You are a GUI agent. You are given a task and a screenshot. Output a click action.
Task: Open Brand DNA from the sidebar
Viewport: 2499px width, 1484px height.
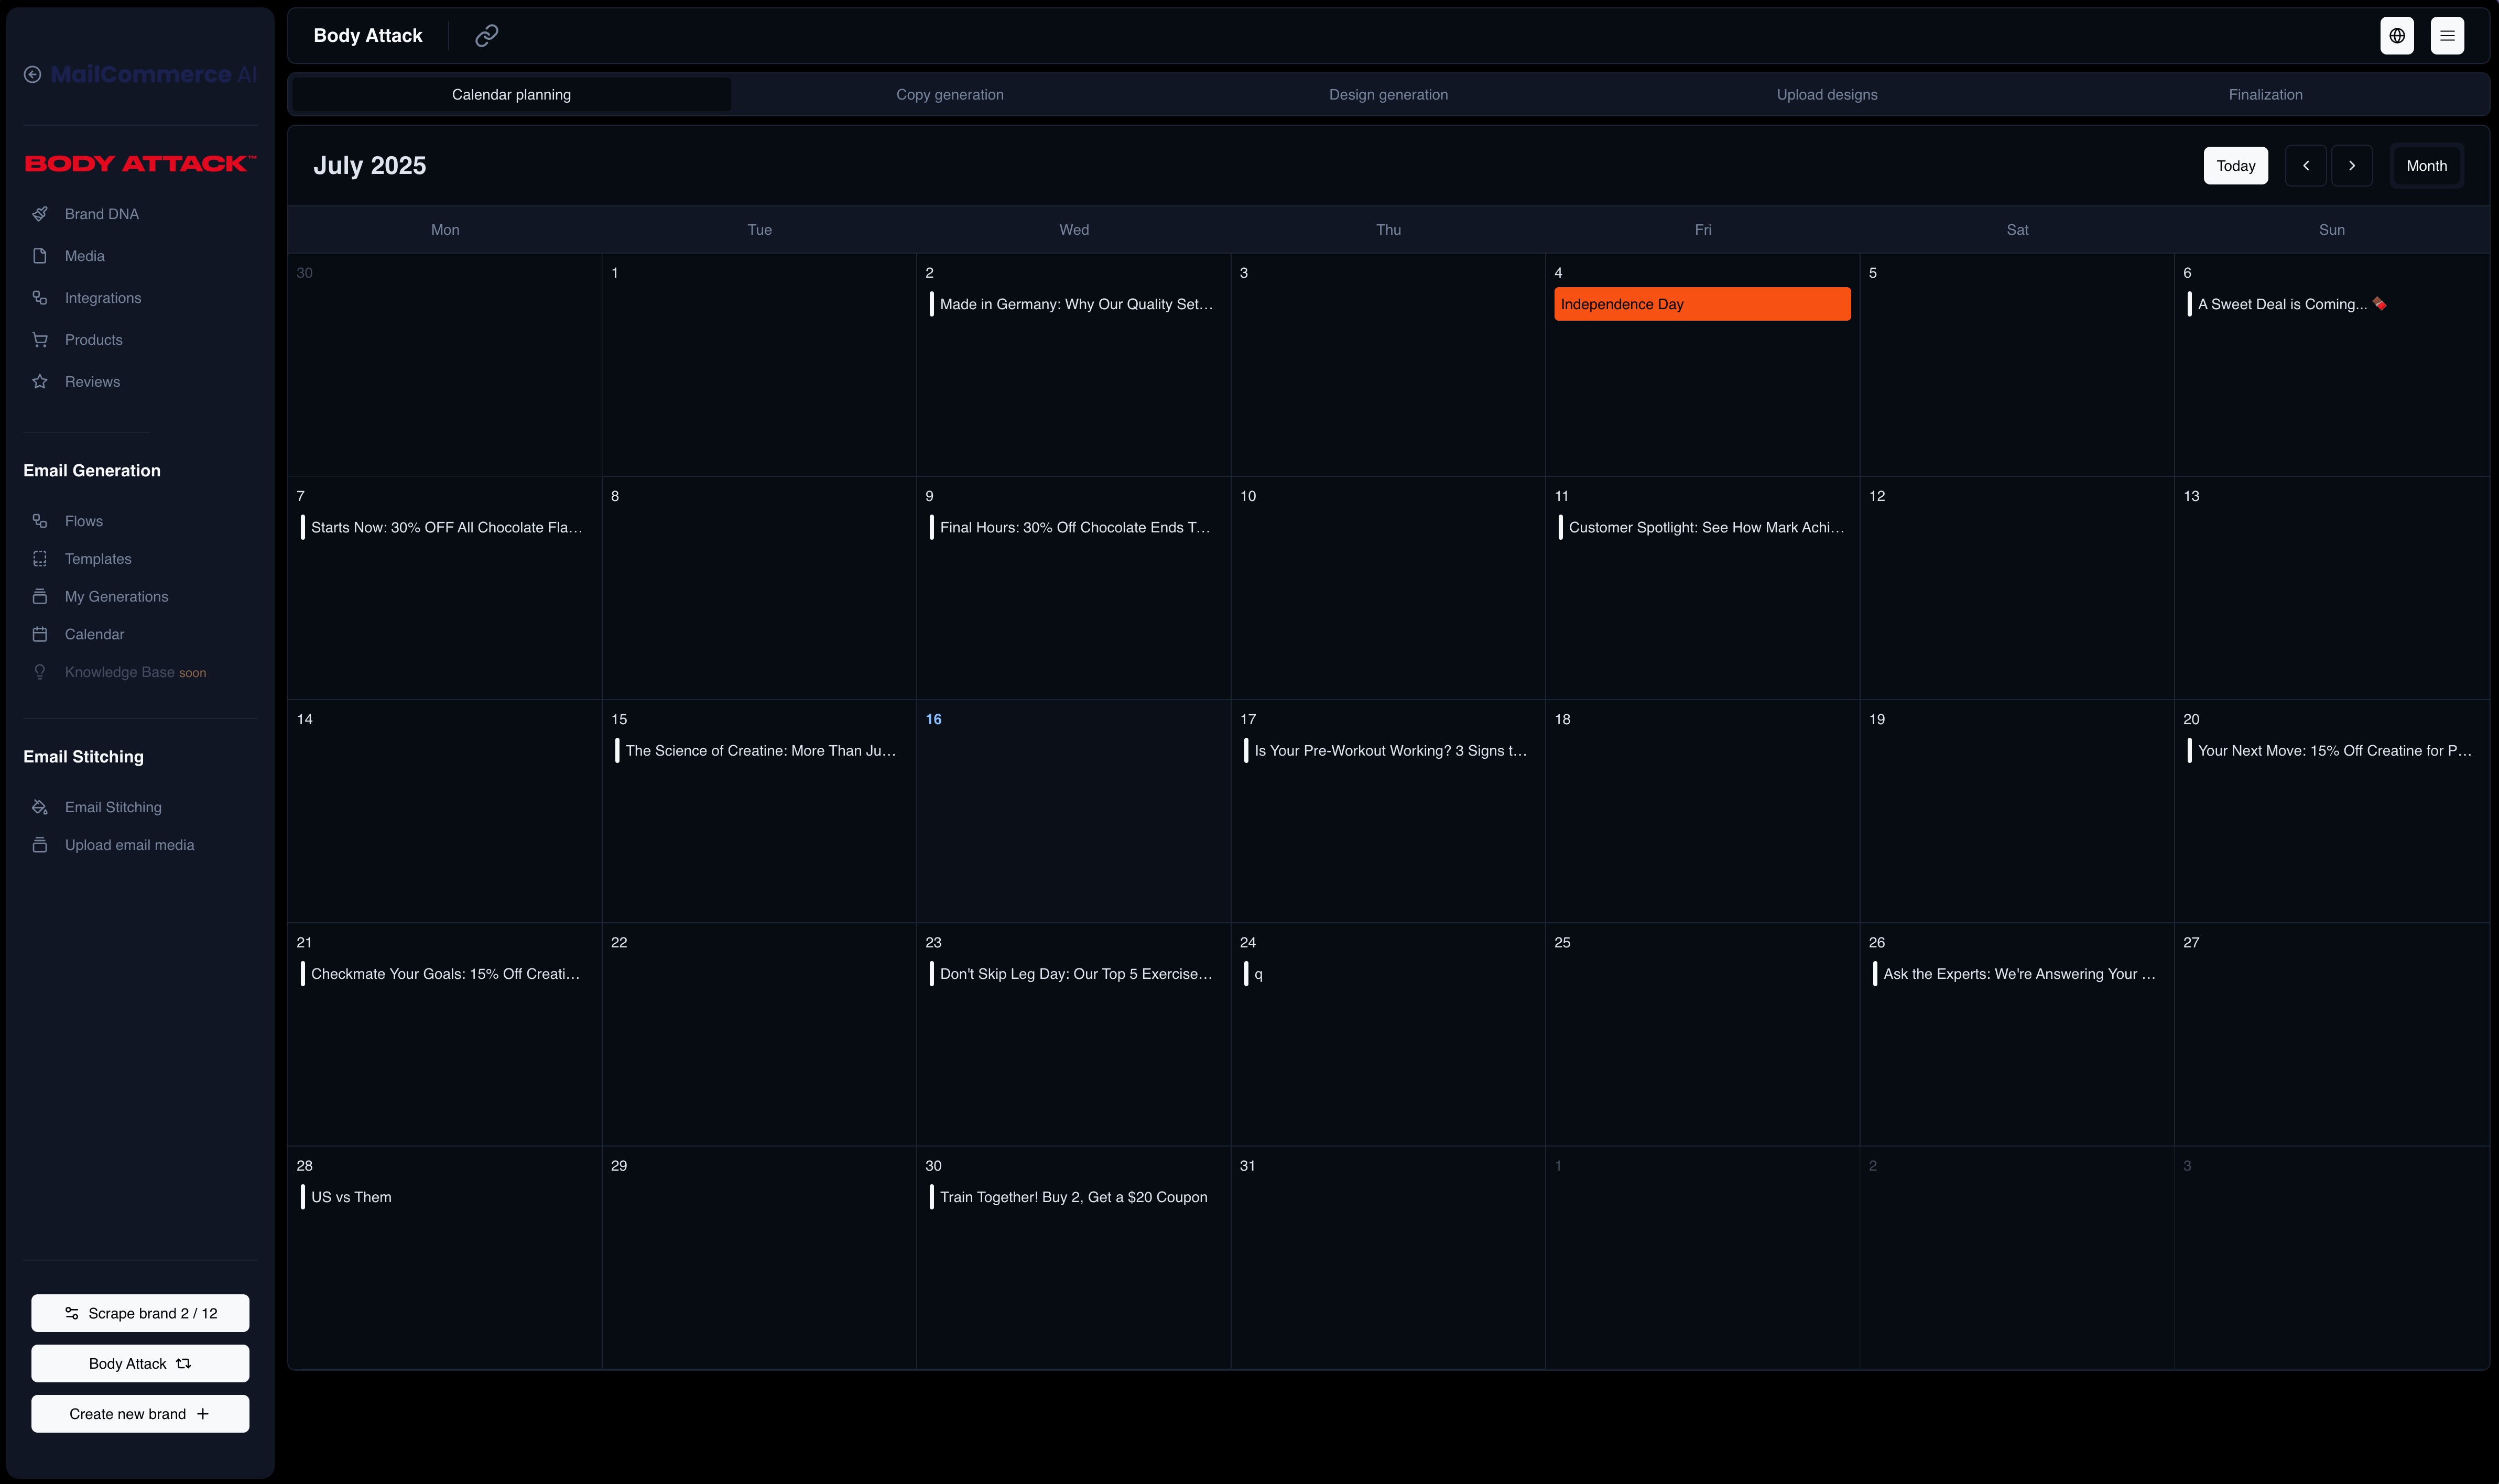click(101, 214)
